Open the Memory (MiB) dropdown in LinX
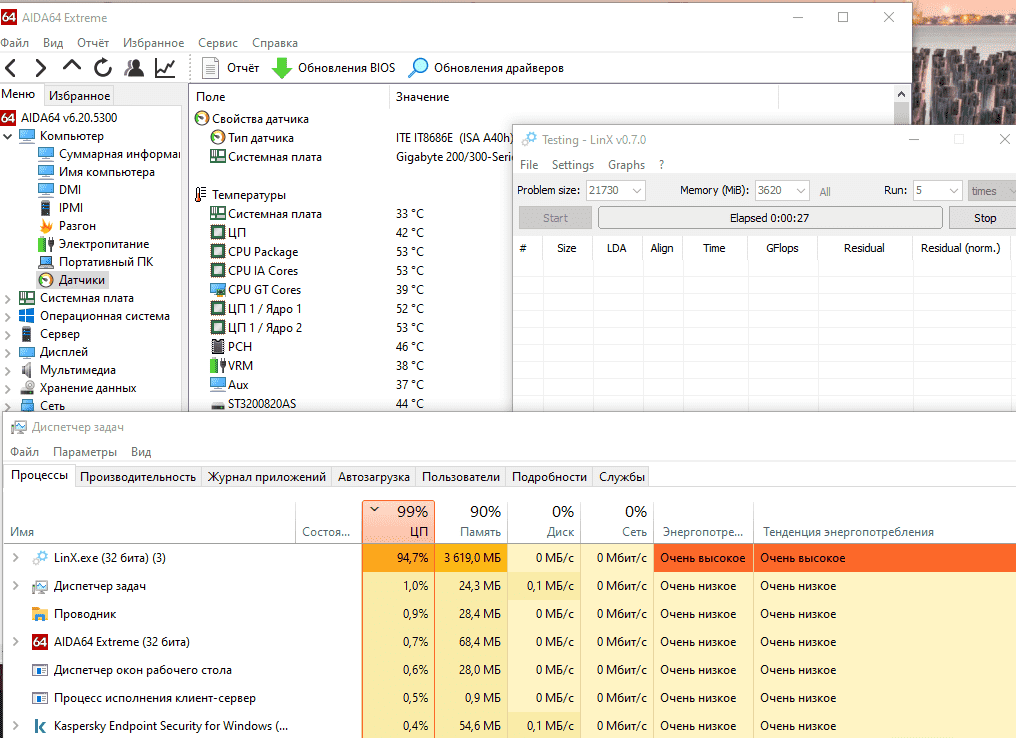The image size is (1016, 738). pyautogui.click(x=800, y=191)
